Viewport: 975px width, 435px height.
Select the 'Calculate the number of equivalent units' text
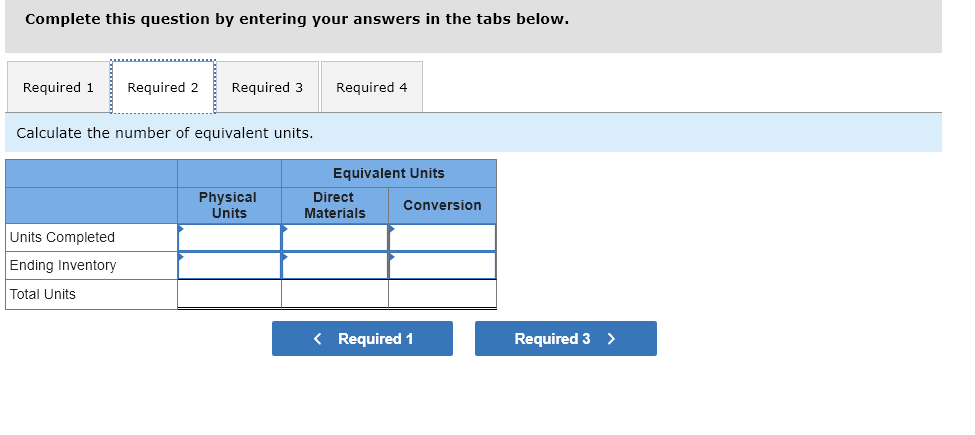tap(165, 133)
